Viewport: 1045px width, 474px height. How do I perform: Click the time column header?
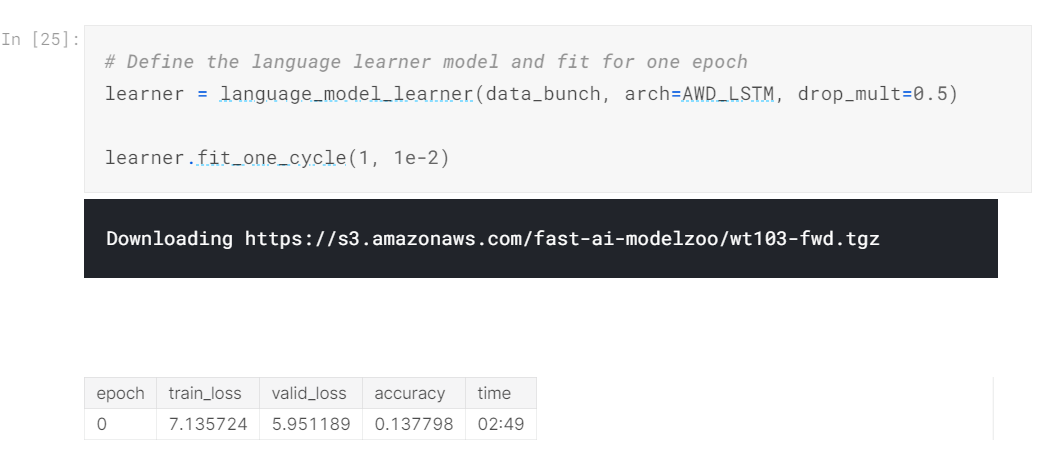tap(494, 393)
